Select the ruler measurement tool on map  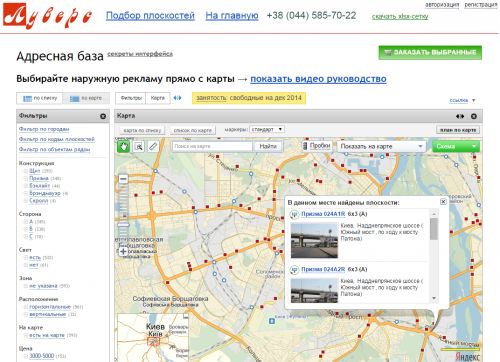click(153, 146)
